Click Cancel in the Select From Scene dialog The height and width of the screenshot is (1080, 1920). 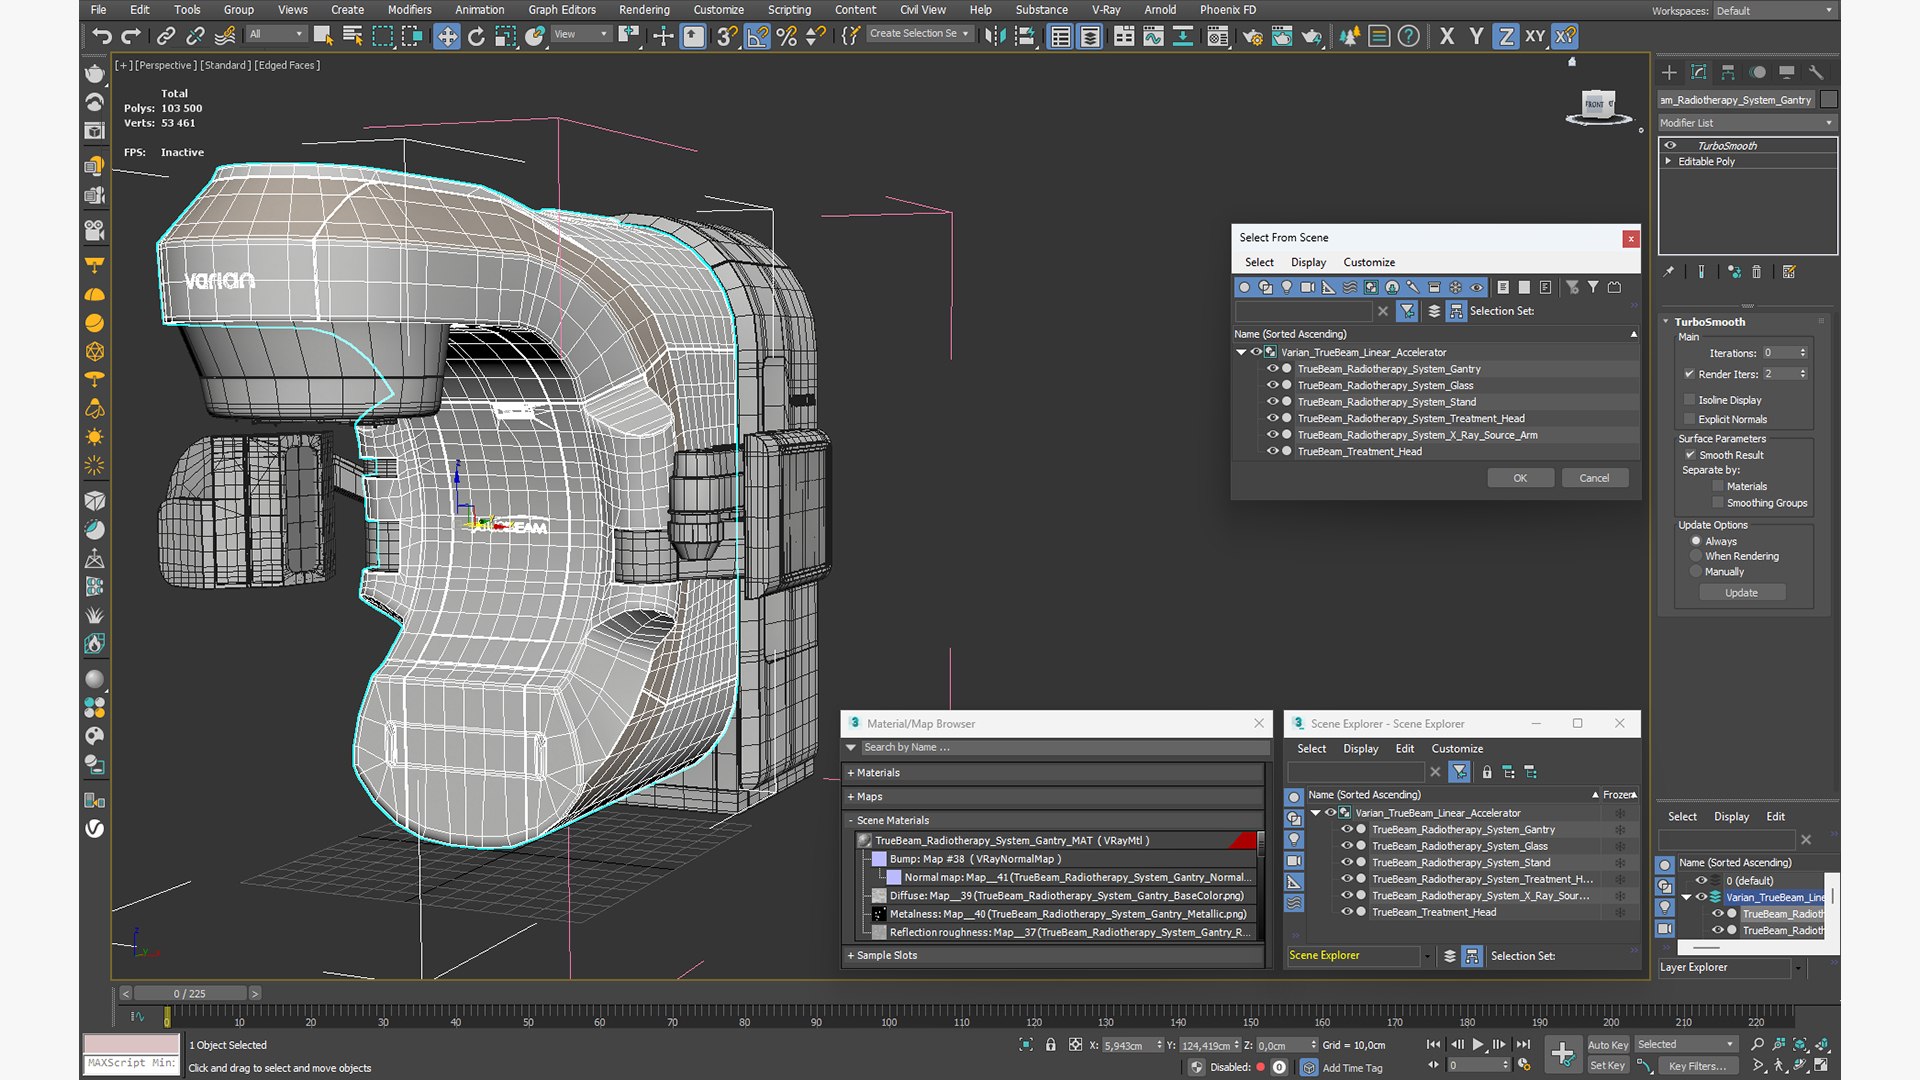click(1594, 478)
